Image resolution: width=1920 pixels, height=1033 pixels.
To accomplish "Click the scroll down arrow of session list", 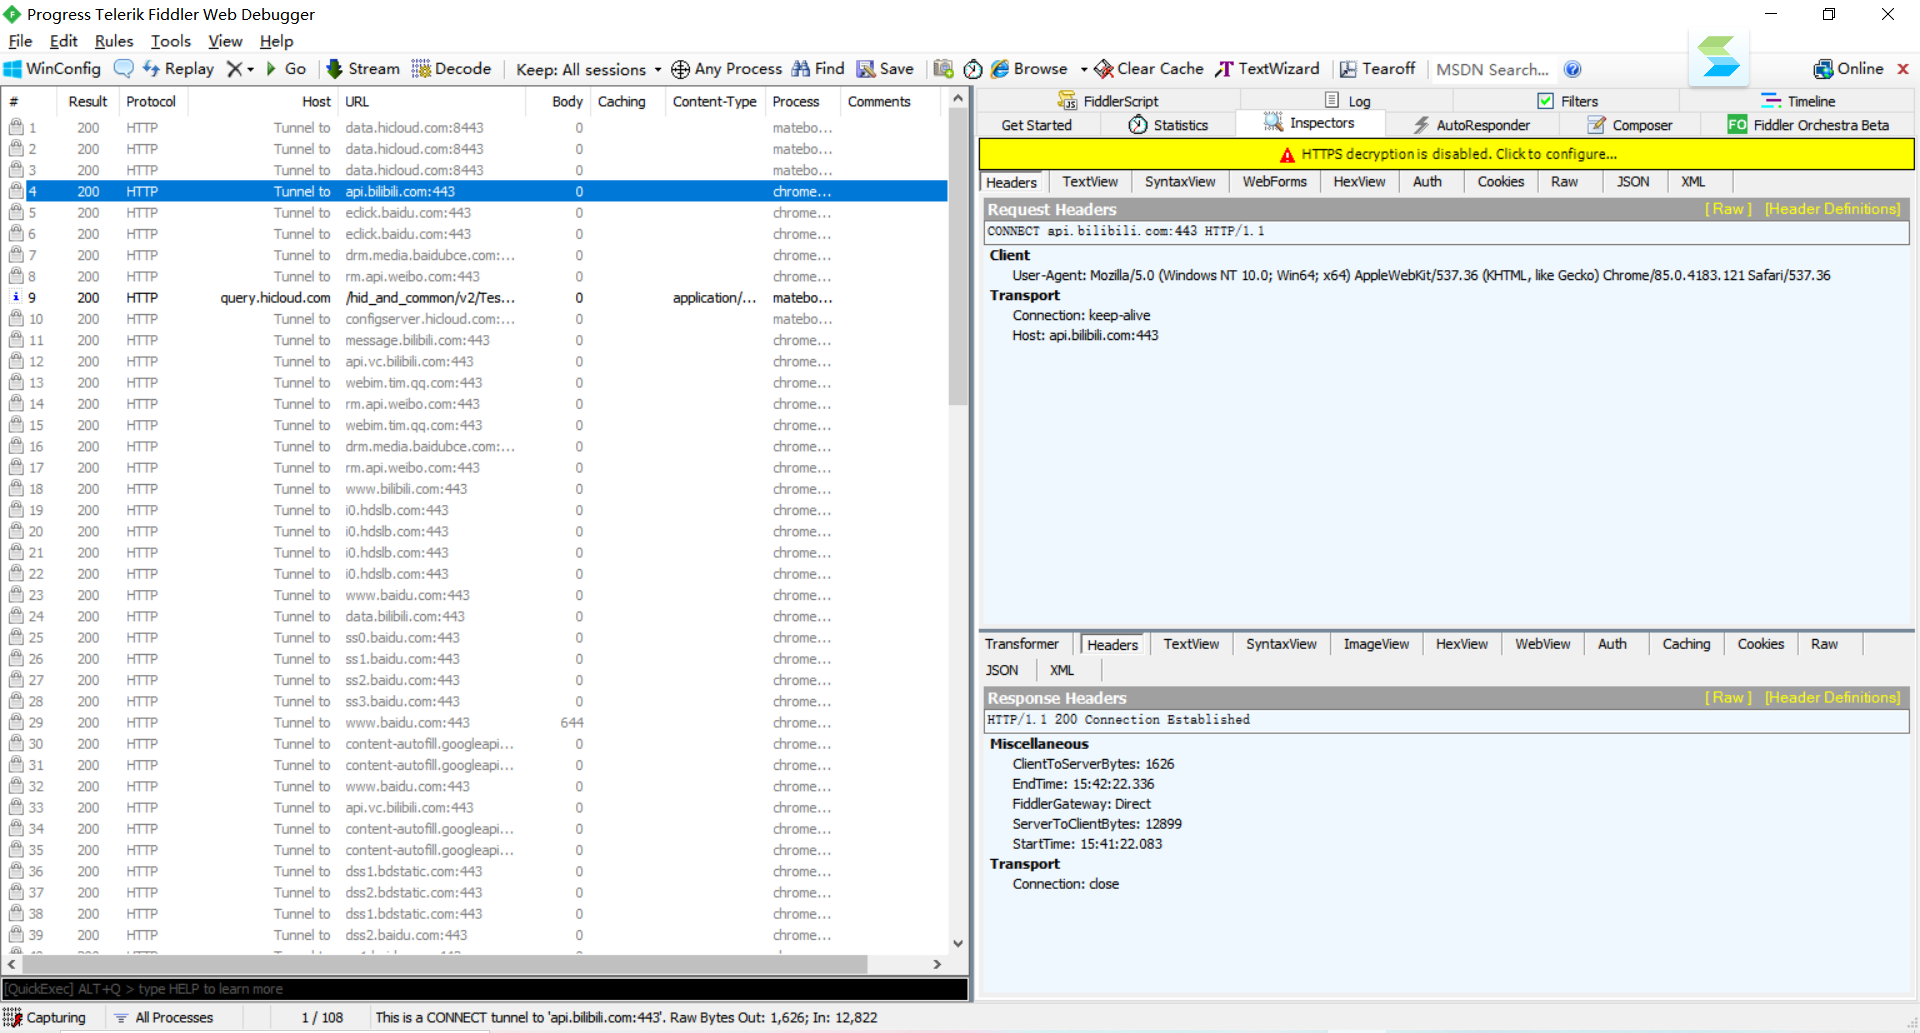I will [958, 943].
